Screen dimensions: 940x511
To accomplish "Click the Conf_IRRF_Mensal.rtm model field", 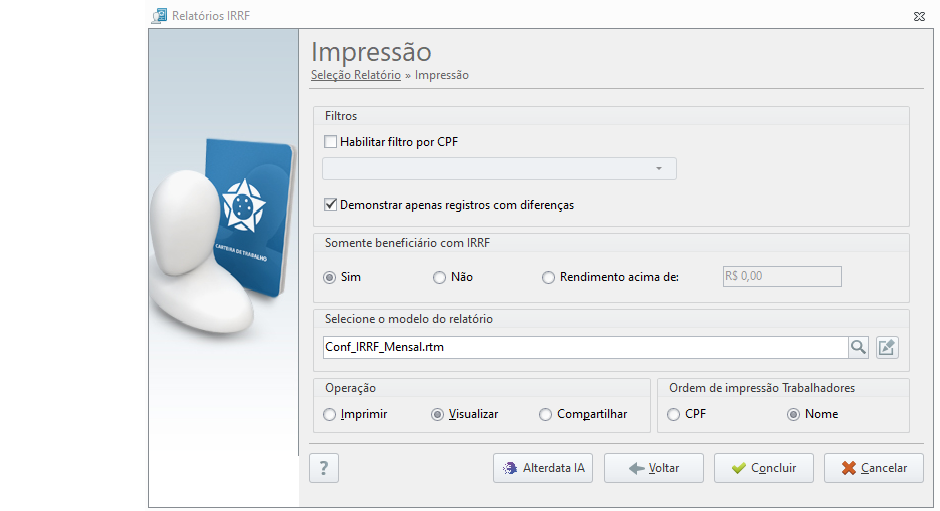I will coord(585,347).
